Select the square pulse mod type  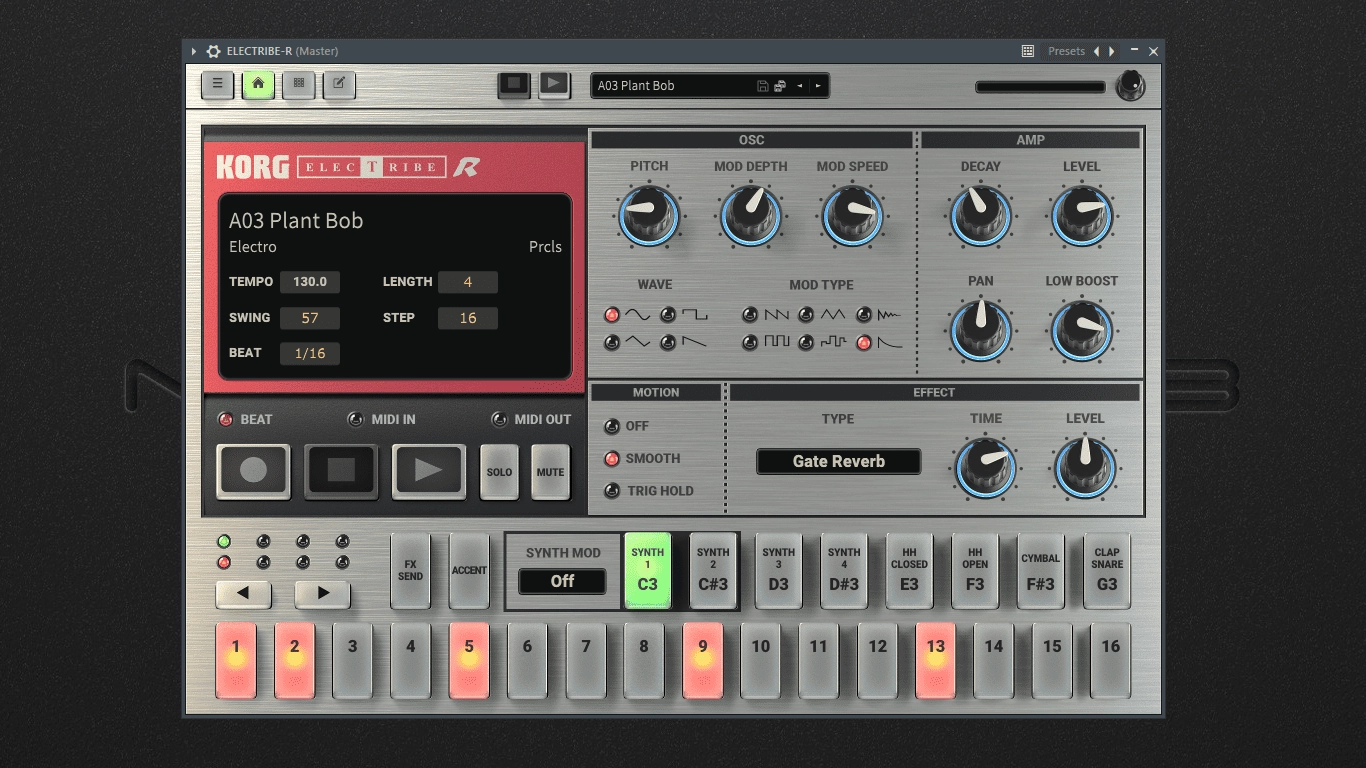tap(750, 343)
